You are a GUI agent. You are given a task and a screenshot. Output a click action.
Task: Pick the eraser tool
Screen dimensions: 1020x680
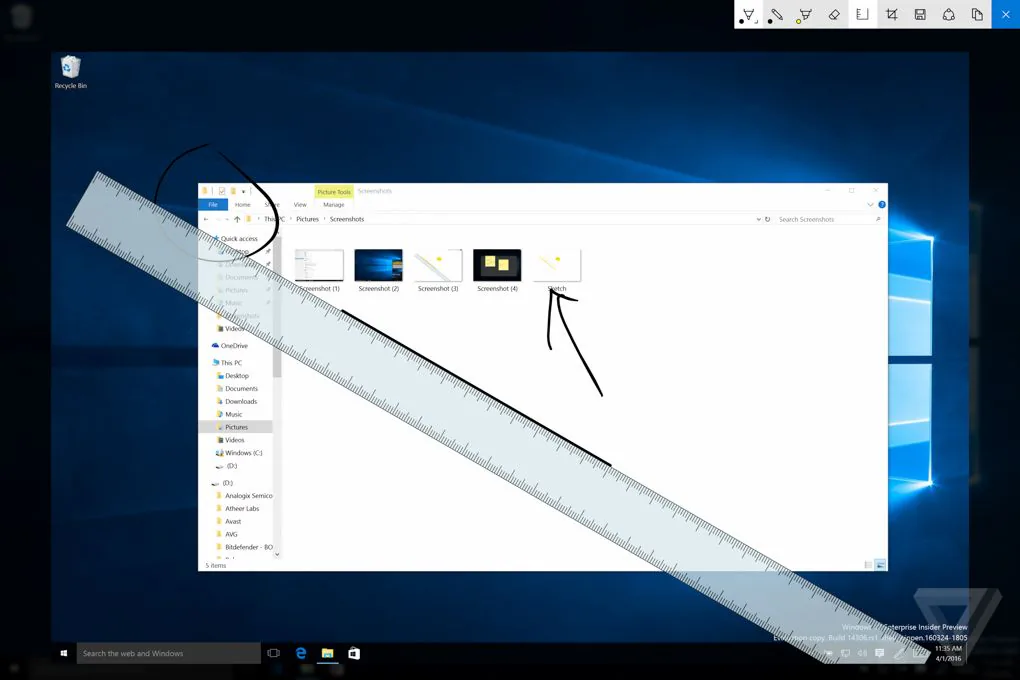[834, 14]
